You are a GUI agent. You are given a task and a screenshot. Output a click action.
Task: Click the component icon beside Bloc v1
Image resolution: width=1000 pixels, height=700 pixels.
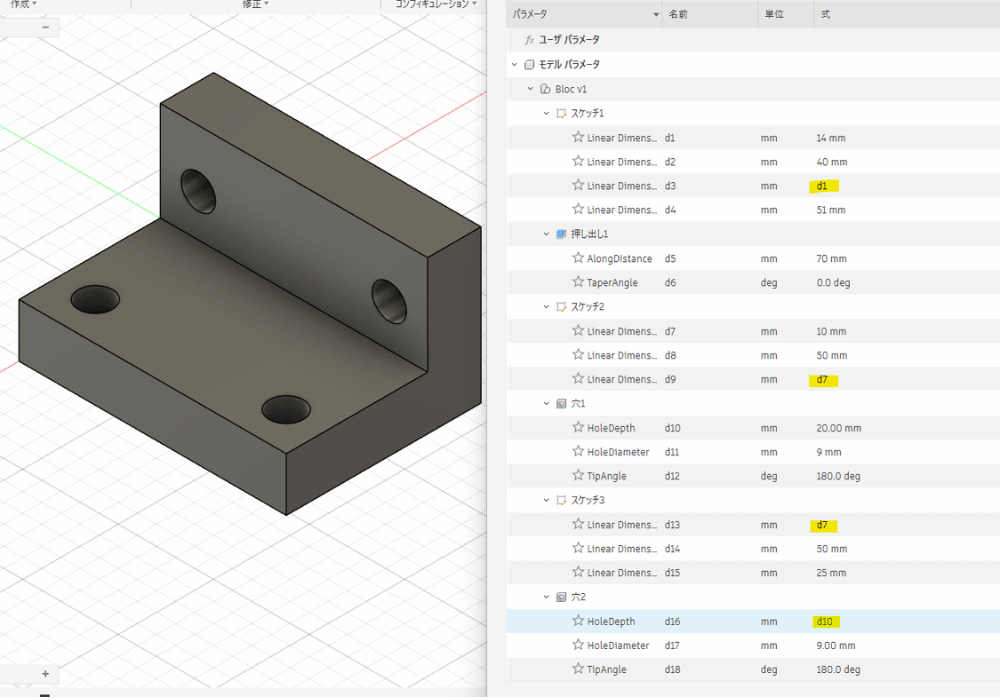click(x=545, y=89)
